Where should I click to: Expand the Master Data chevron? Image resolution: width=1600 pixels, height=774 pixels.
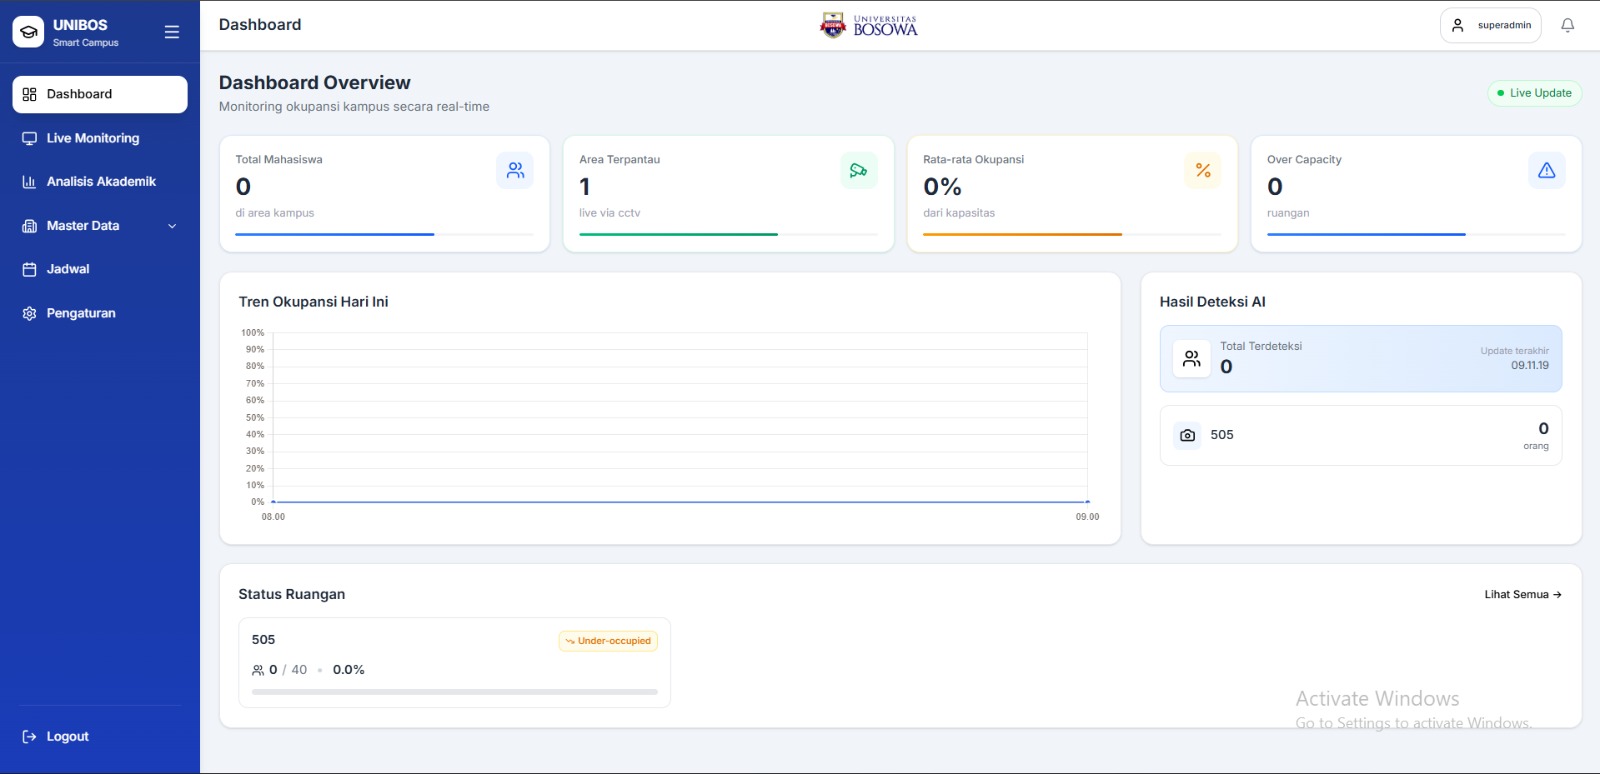point(172,226)
